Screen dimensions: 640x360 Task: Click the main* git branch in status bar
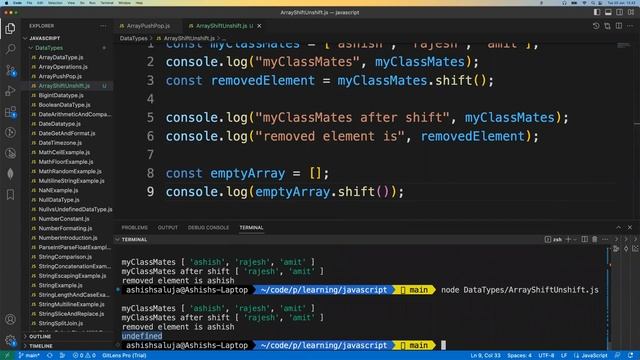click(29, 356)
